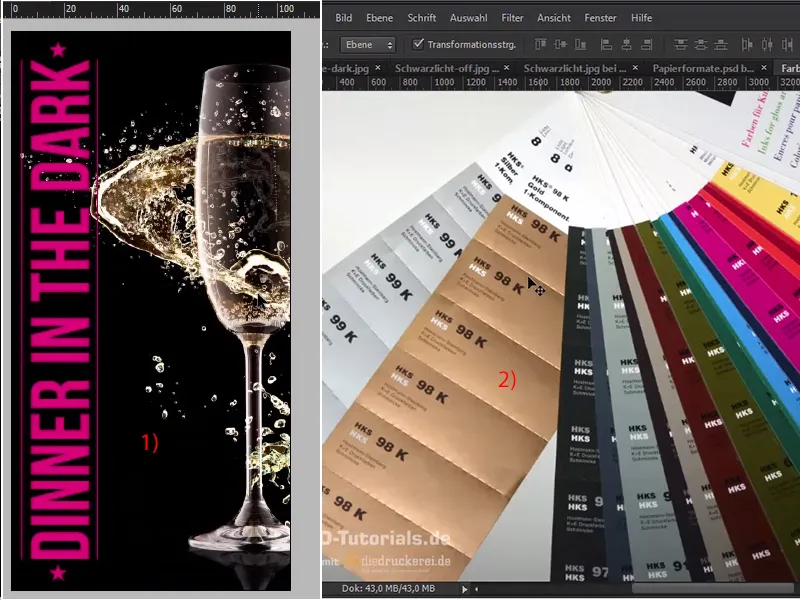Toggle the Transformationsstrg. checkbox
Image resolution: width=800 pixels, height=600 pixels.
point(418,44)
